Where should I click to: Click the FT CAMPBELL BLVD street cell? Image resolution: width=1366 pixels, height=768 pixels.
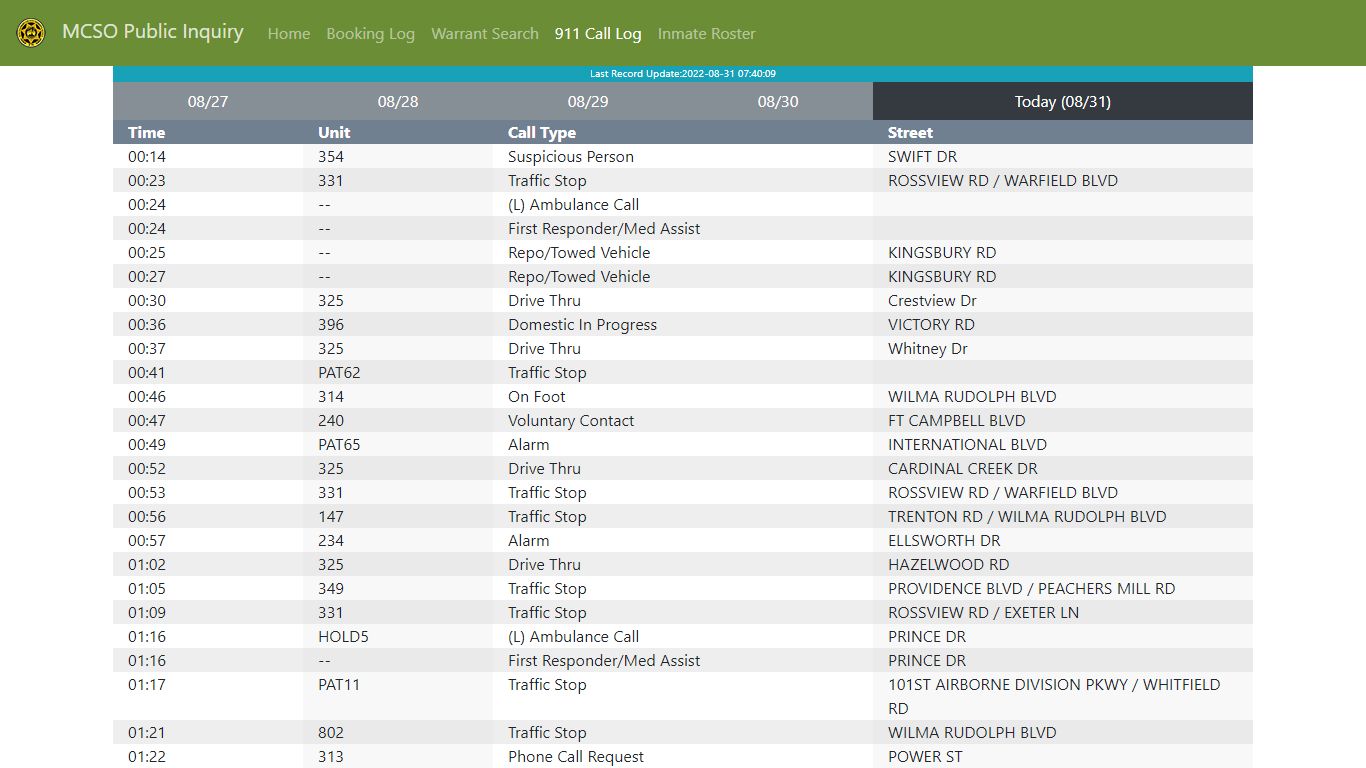(1063, 420)
